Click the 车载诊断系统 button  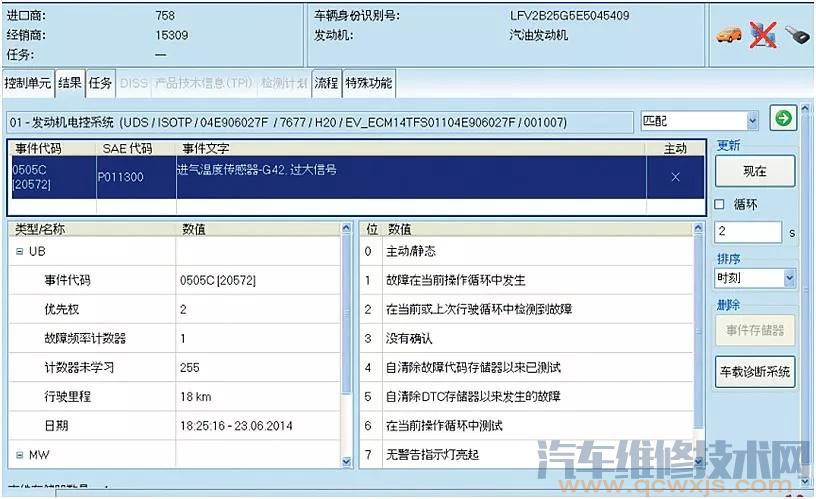pyautogui.click(x=755, y=372)
